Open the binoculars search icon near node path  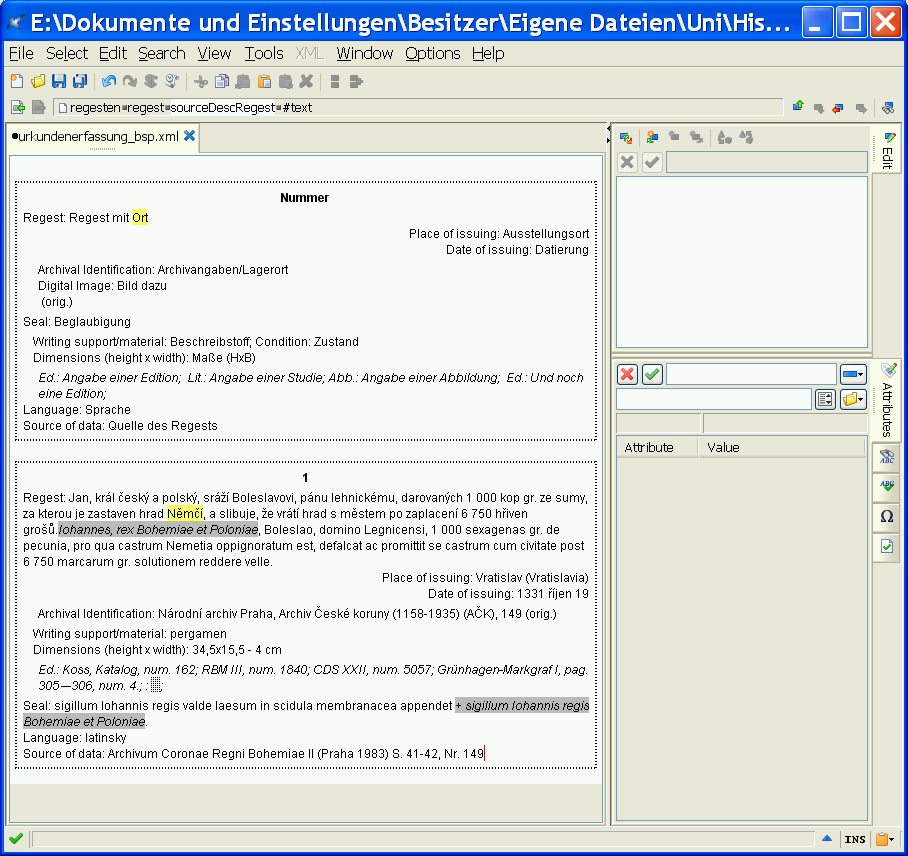click(888, 108)
